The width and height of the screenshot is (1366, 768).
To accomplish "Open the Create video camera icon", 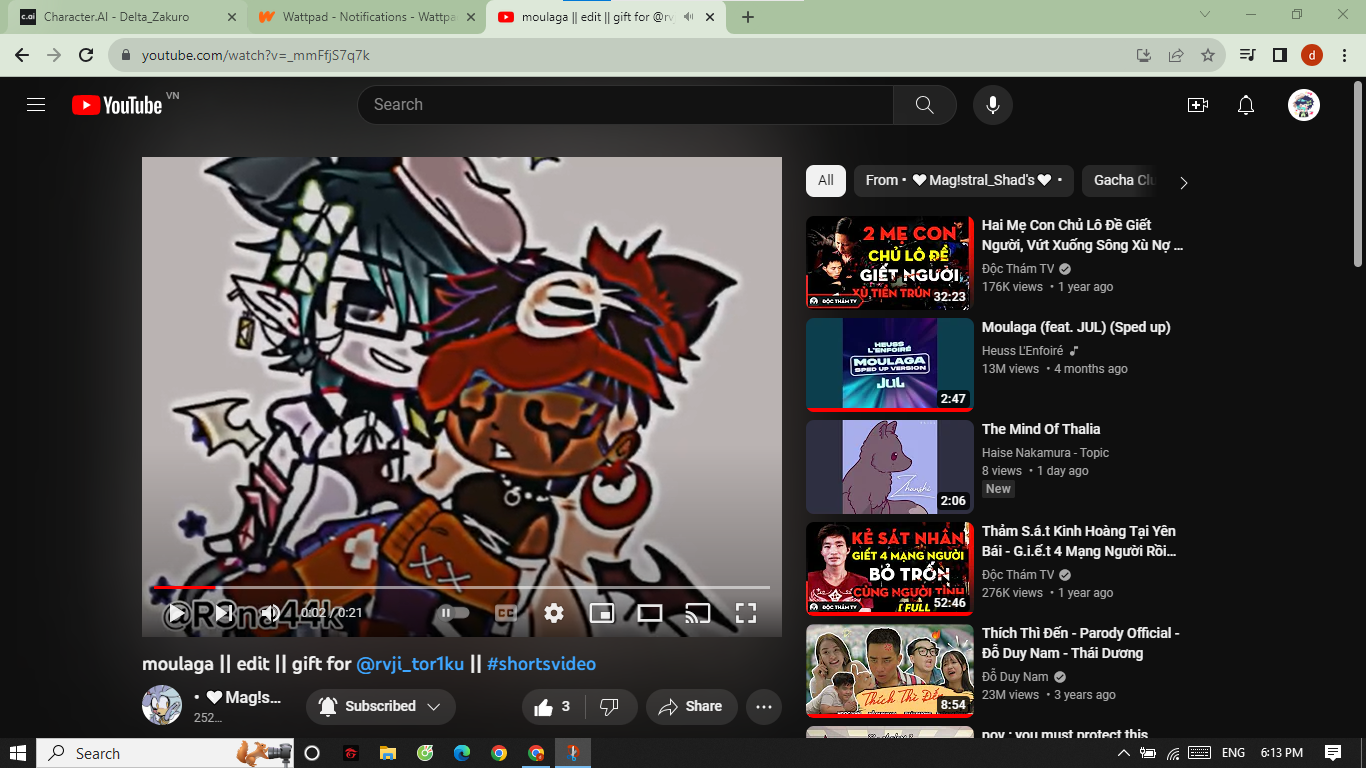I will pos(1198,105).
